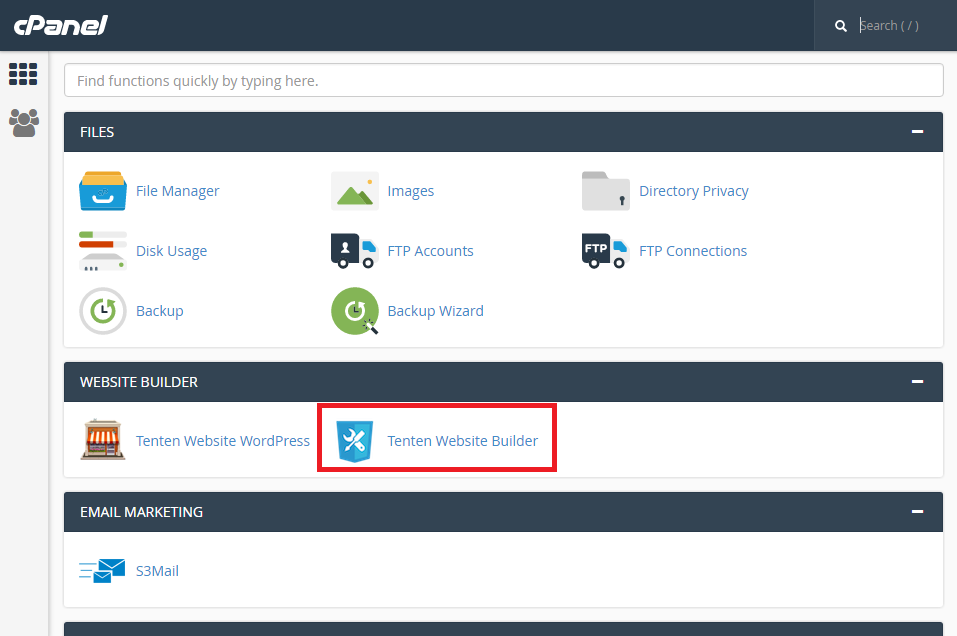Launch the Backup Wizard icon

click(x=355, y=311)
